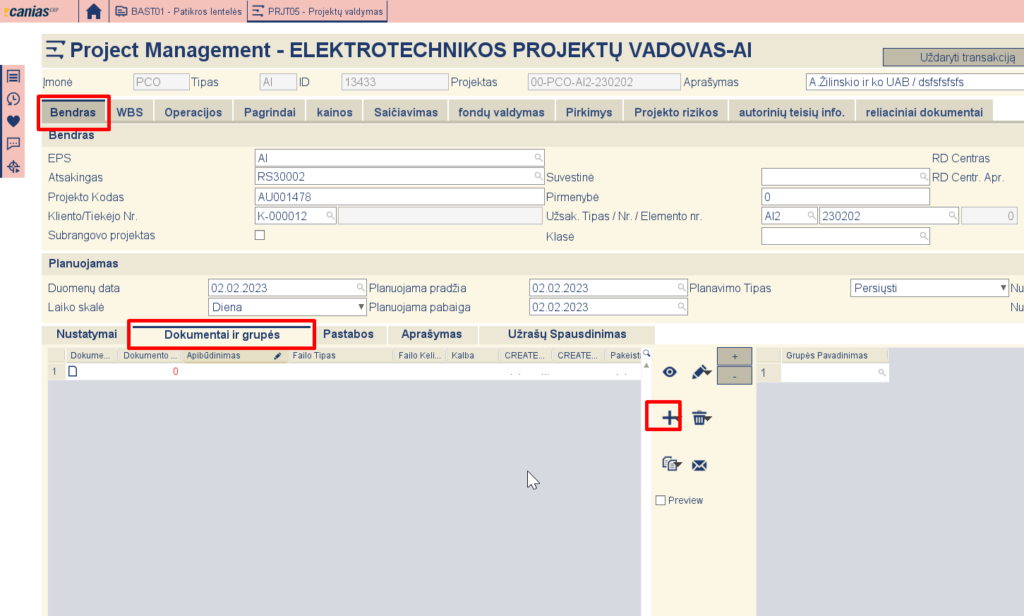Open the Planavimo Tipas dropdown
Viewport: 1024px width, 616px height.
[929, 288]
